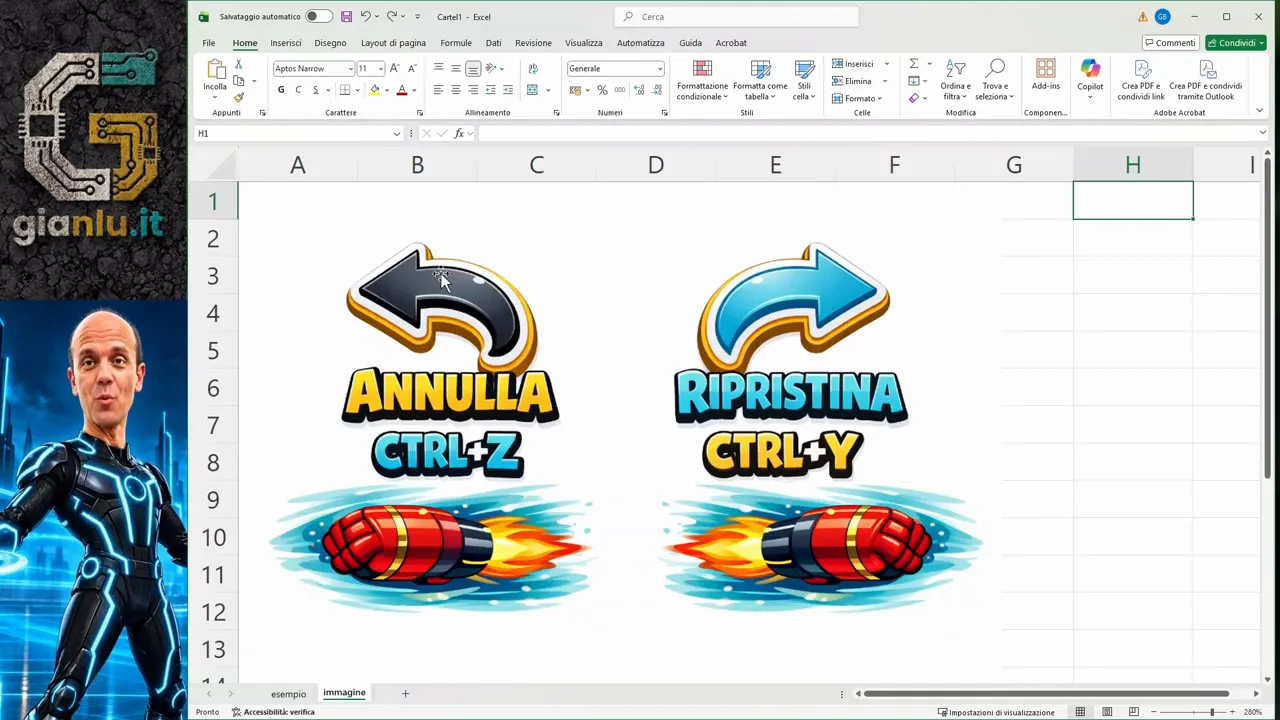
Task: Select the Format Painter brush icon
Action: pyautogui.click(x=238, y=97)
